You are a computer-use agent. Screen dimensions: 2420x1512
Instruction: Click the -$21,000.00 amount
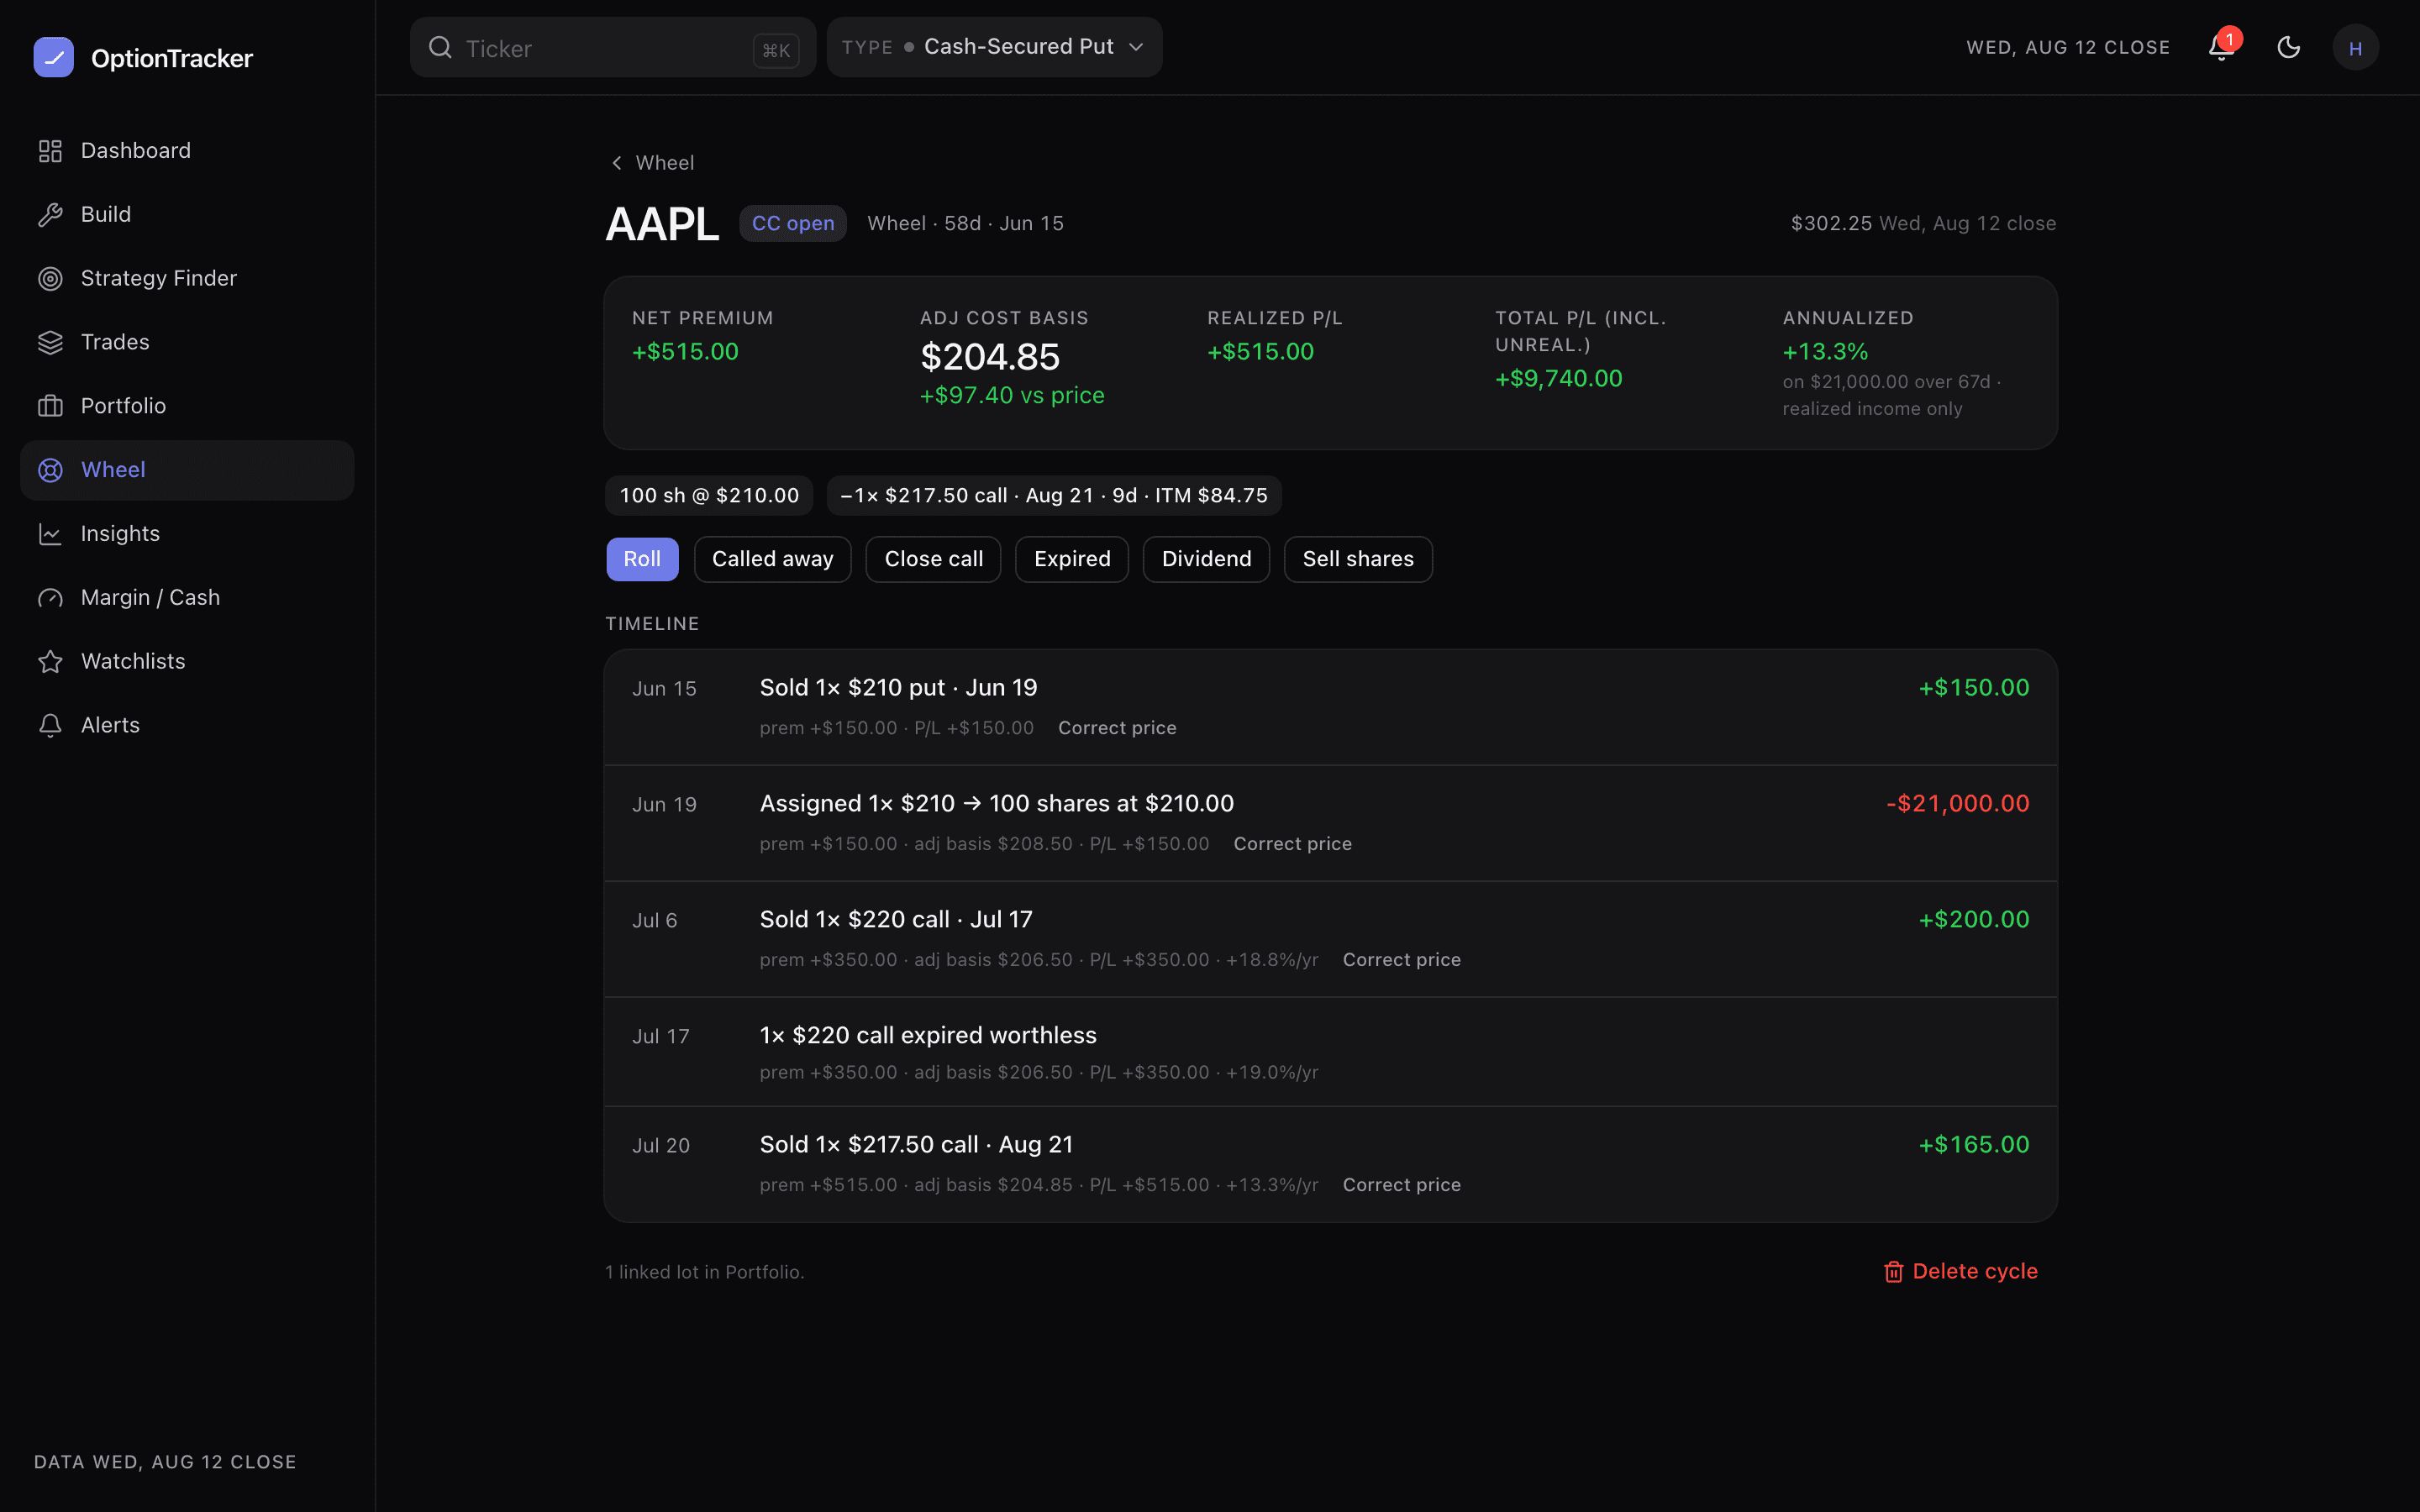click(1957, 804)
